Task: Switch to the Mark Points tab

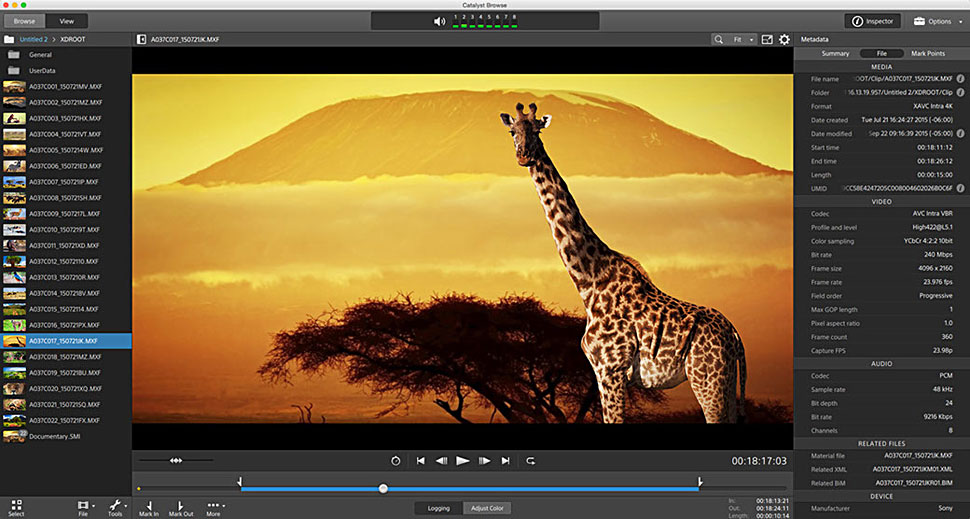Action: pos(927,53)
